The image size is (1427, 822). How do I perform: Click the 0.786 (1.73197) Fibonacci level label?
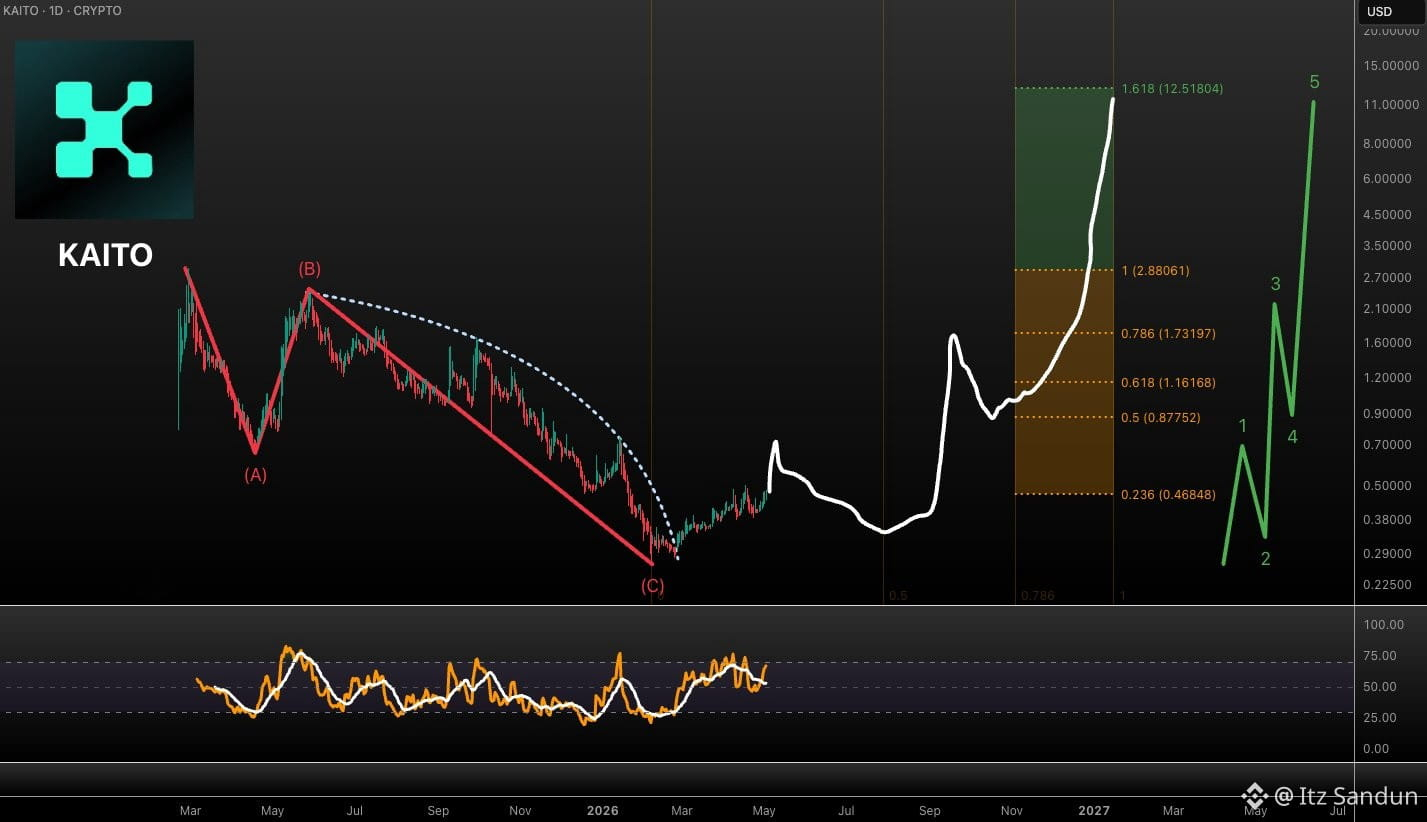(x=1168, y=333)
